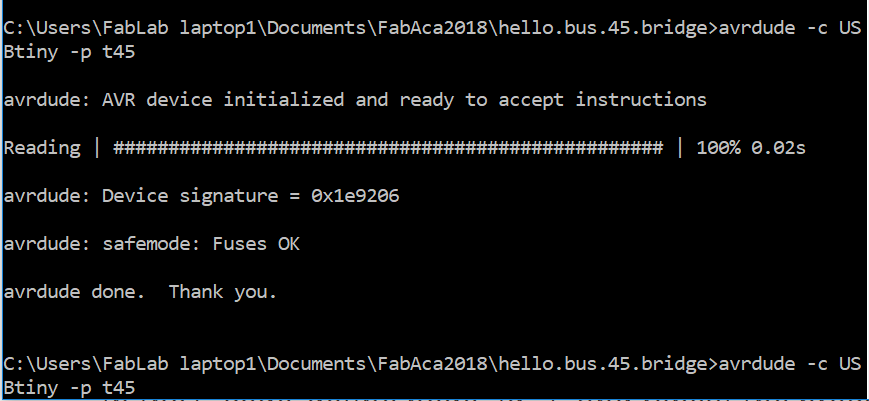Click the 'Thank you.' text

[x=222, y=292]
